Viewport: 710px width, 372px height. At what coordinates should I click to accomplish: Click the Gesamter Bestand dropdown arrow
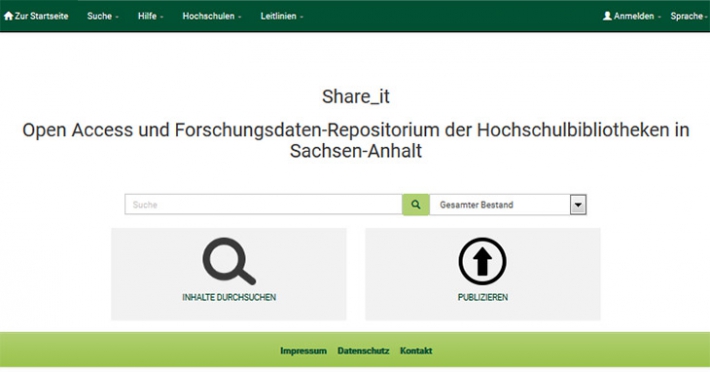[x=578, y=205]
